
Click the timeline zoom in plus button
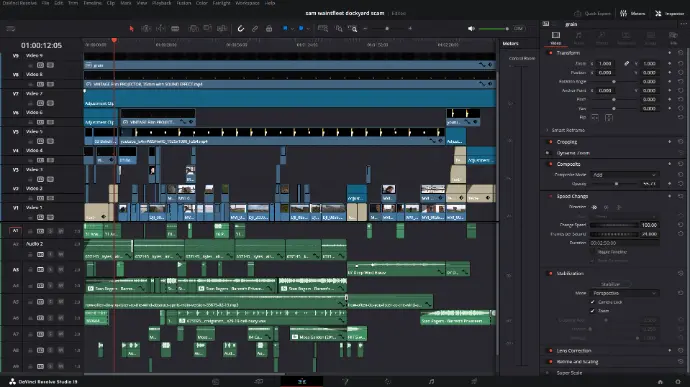point(410,29)
